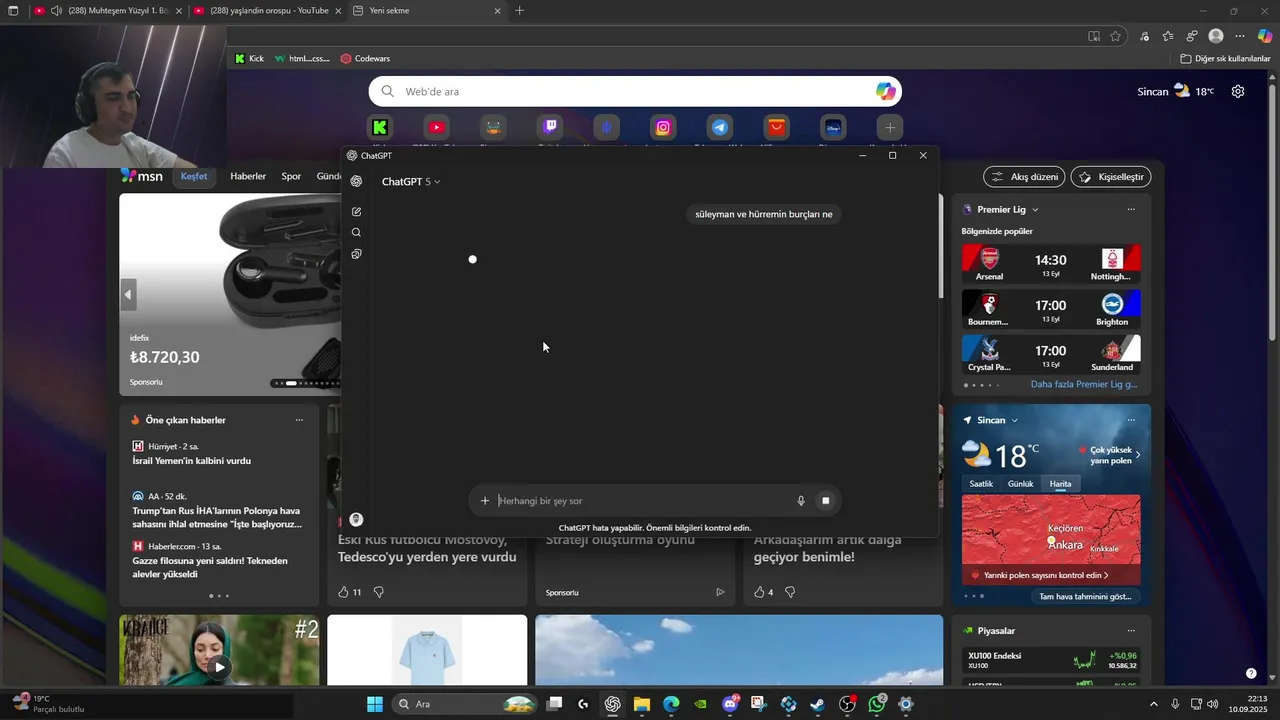Switch to Muhteşem Yüzyıl YouTube tab
The image size is (1280, 720).
108,11
